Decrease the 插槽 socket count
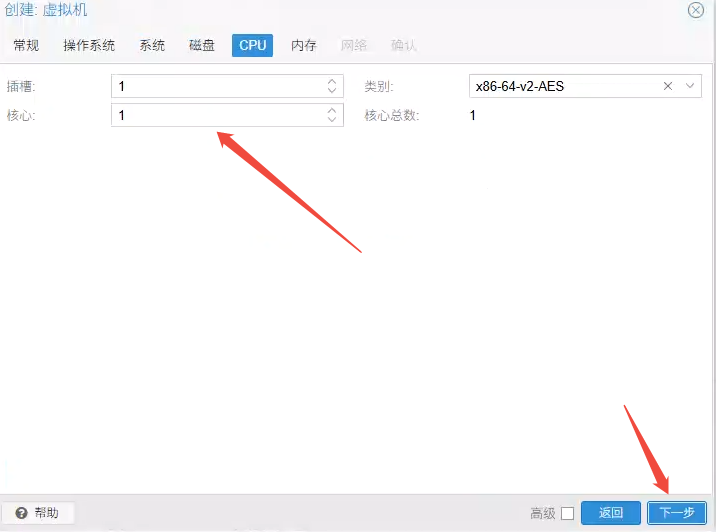The image size is (716, 532). point(332,91)
